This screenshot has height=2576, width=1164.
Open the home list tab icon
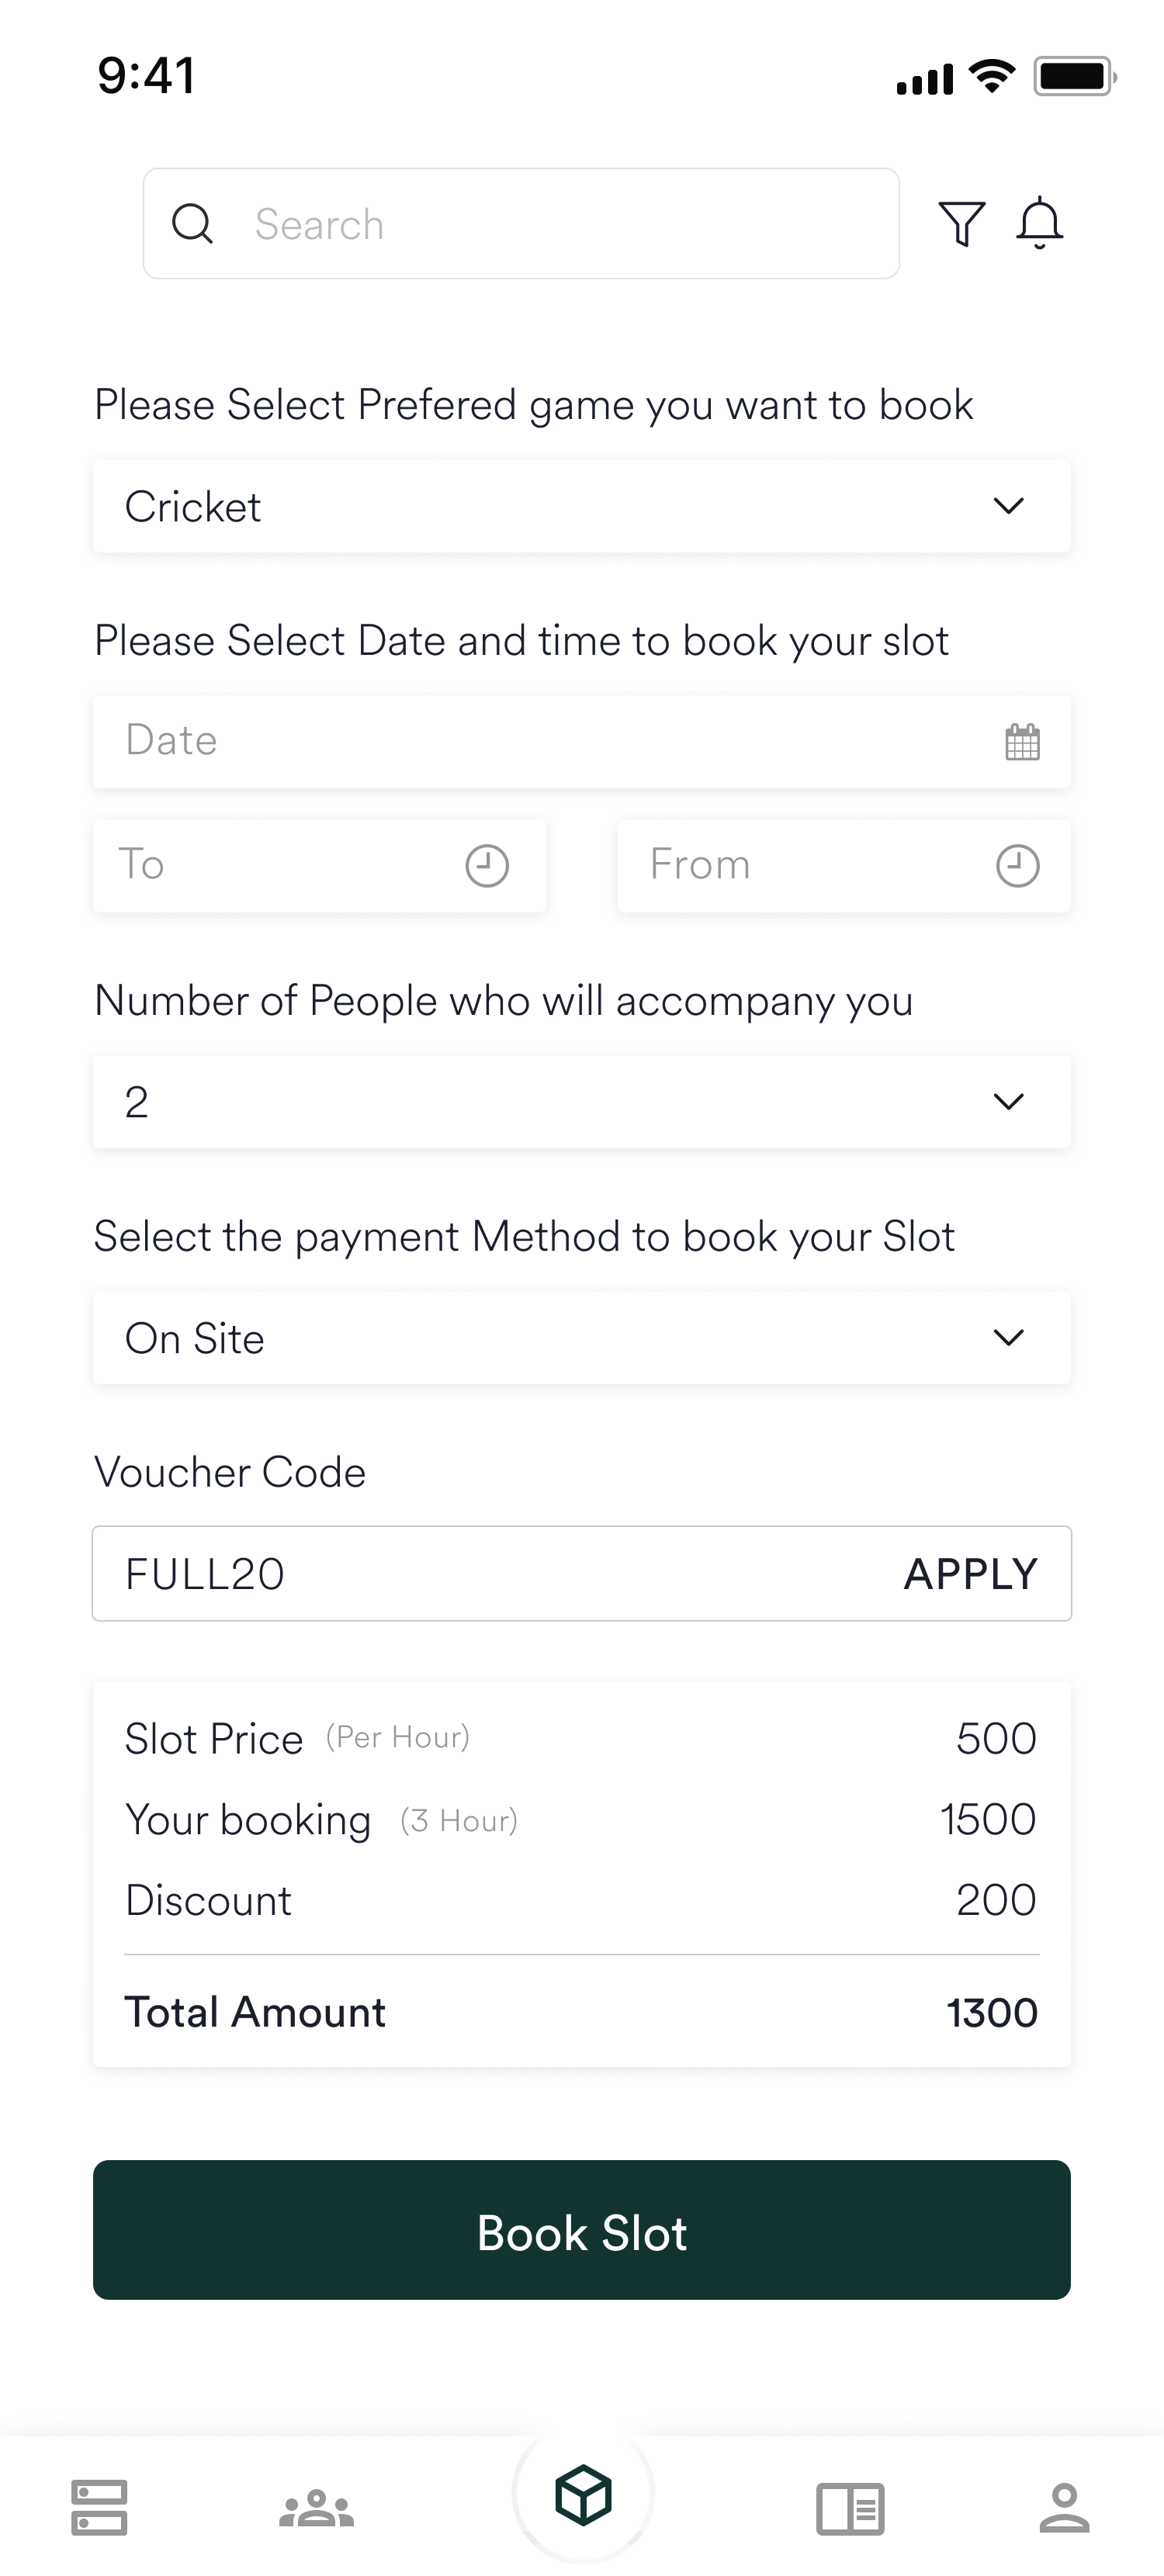99,2507
